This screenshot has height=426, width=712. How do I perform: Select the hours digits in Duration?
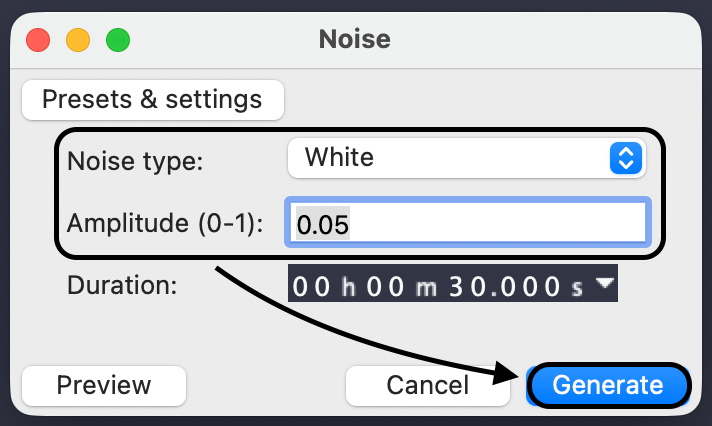tap(311, 287)
